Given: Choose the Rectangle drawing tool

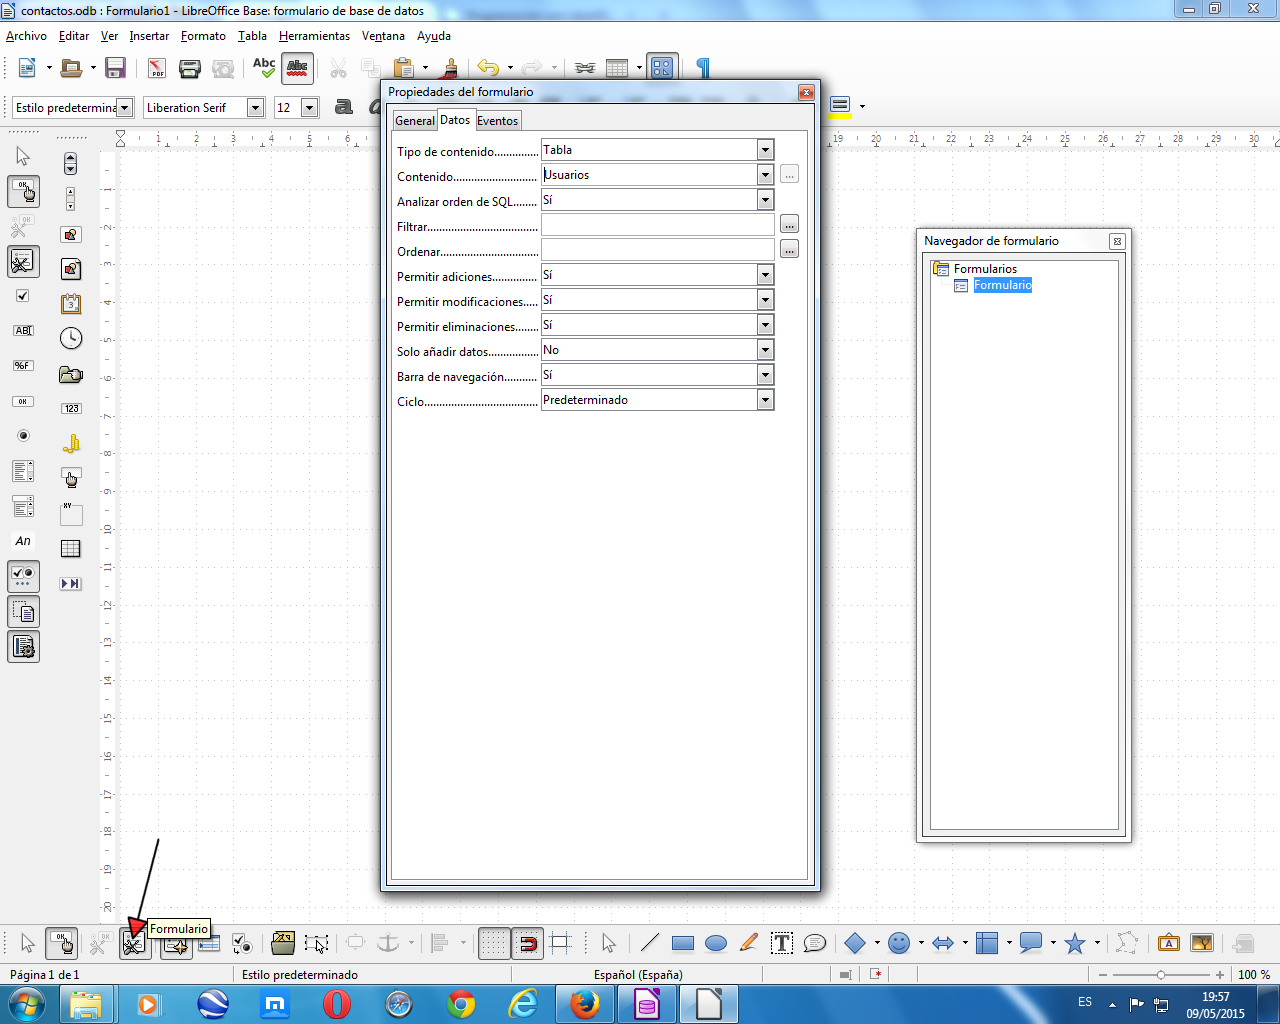Looking at the screenshot, I should [x=683, y=943].
